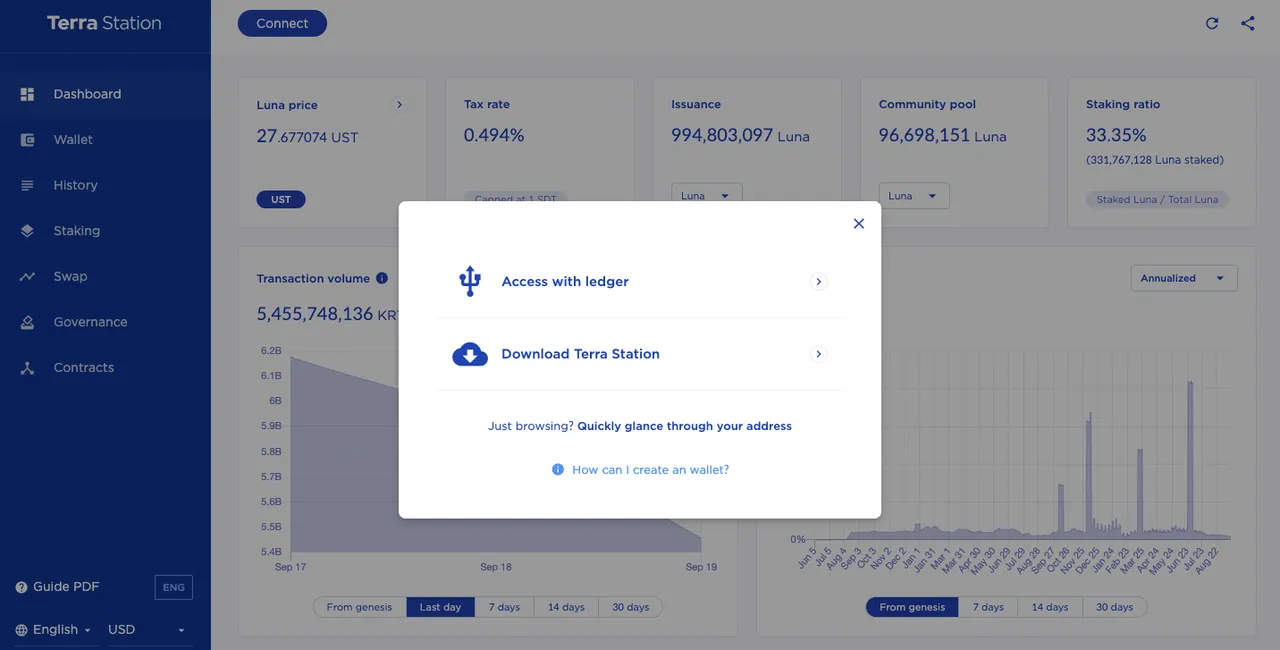Open the Download Terra Station arrow

[x=818, y=354]
